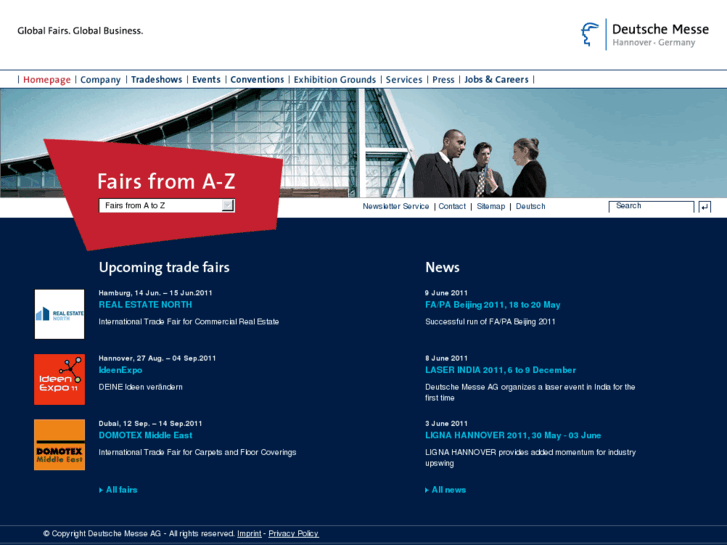Viewport: 727px width, 545px height.
Task: Click 'Hamburg, 14 Jun. – 15 Jun.2011' date text
Action: (155, 293)
